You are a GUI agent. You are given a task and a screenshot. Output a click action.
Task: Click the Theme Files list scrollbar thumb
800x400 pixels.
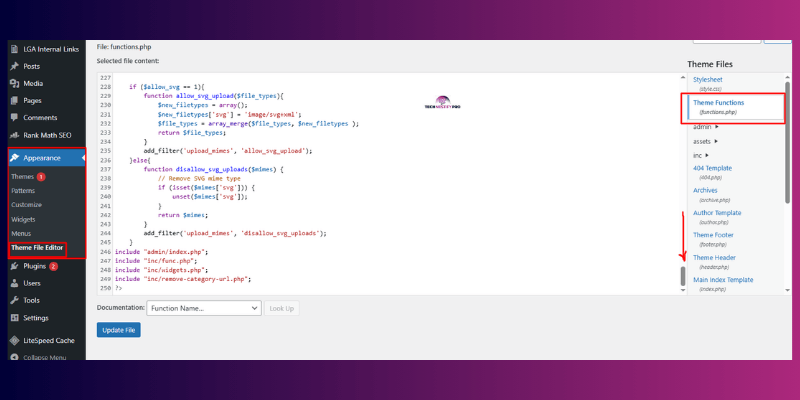[x=788, y=143]
